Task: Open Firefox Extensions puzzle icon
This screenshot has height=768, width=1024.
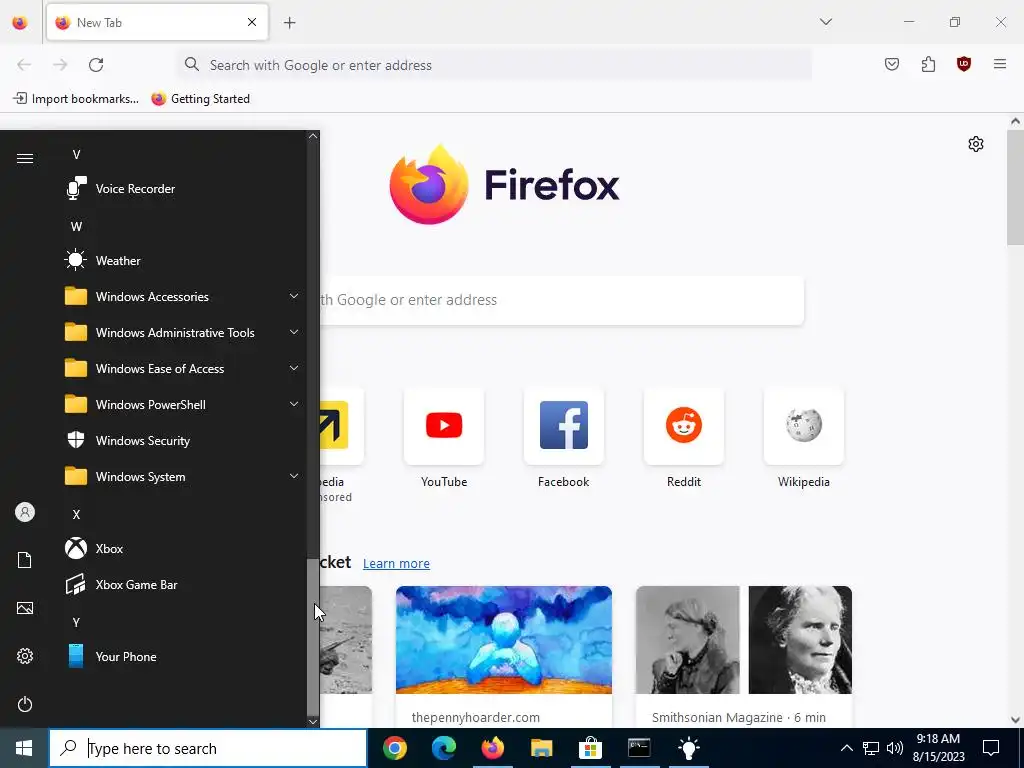Action: pyautogui.click(x=928, y=64)
